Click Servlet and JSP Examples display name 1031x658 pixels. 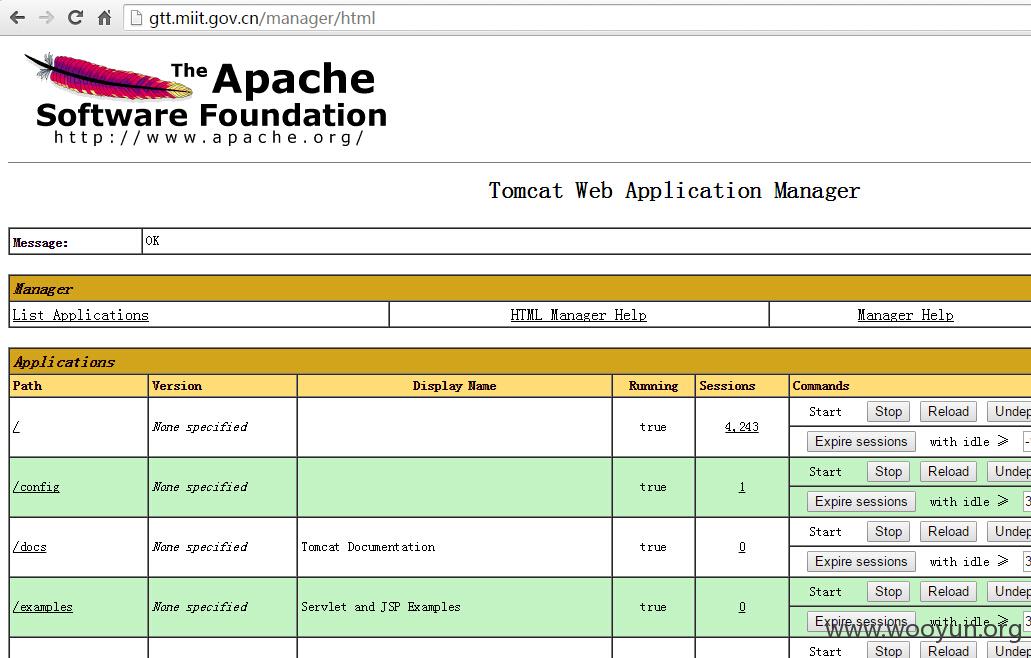(x=381, y=607)
